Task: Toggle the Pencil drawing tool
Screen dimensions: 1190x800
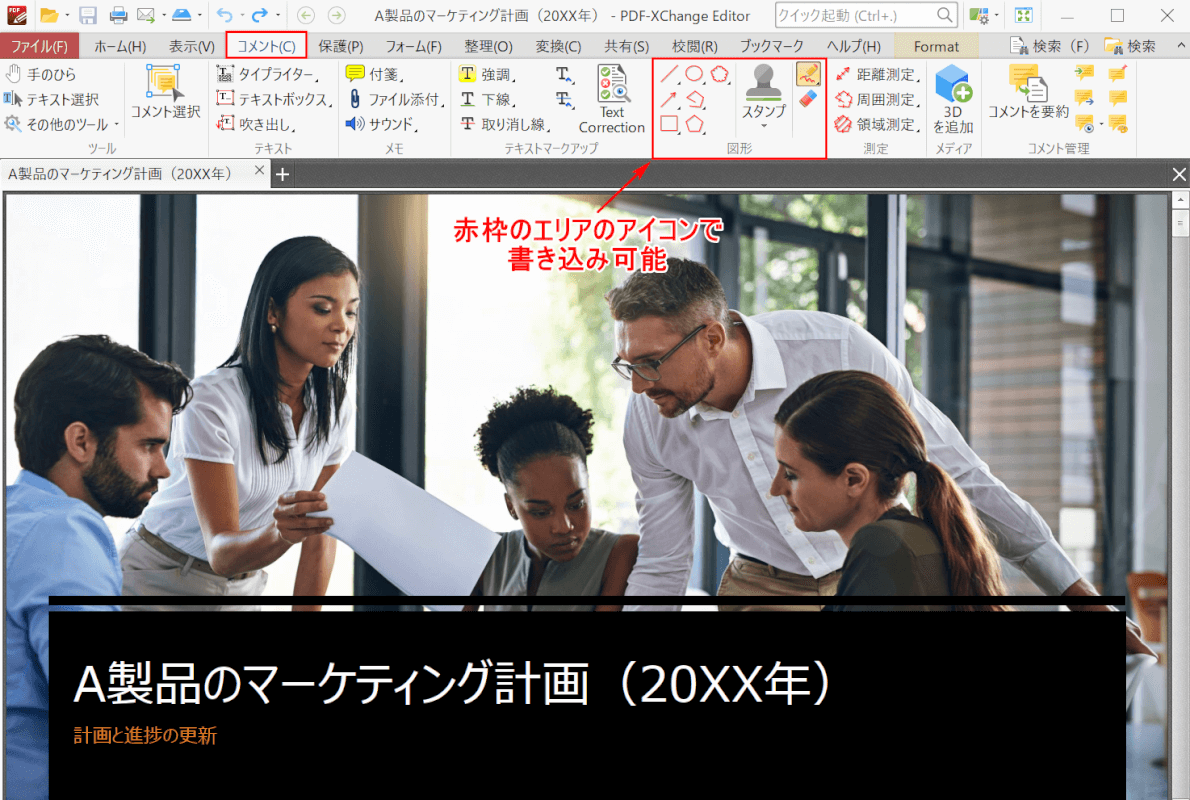Action: pos(808,74)
